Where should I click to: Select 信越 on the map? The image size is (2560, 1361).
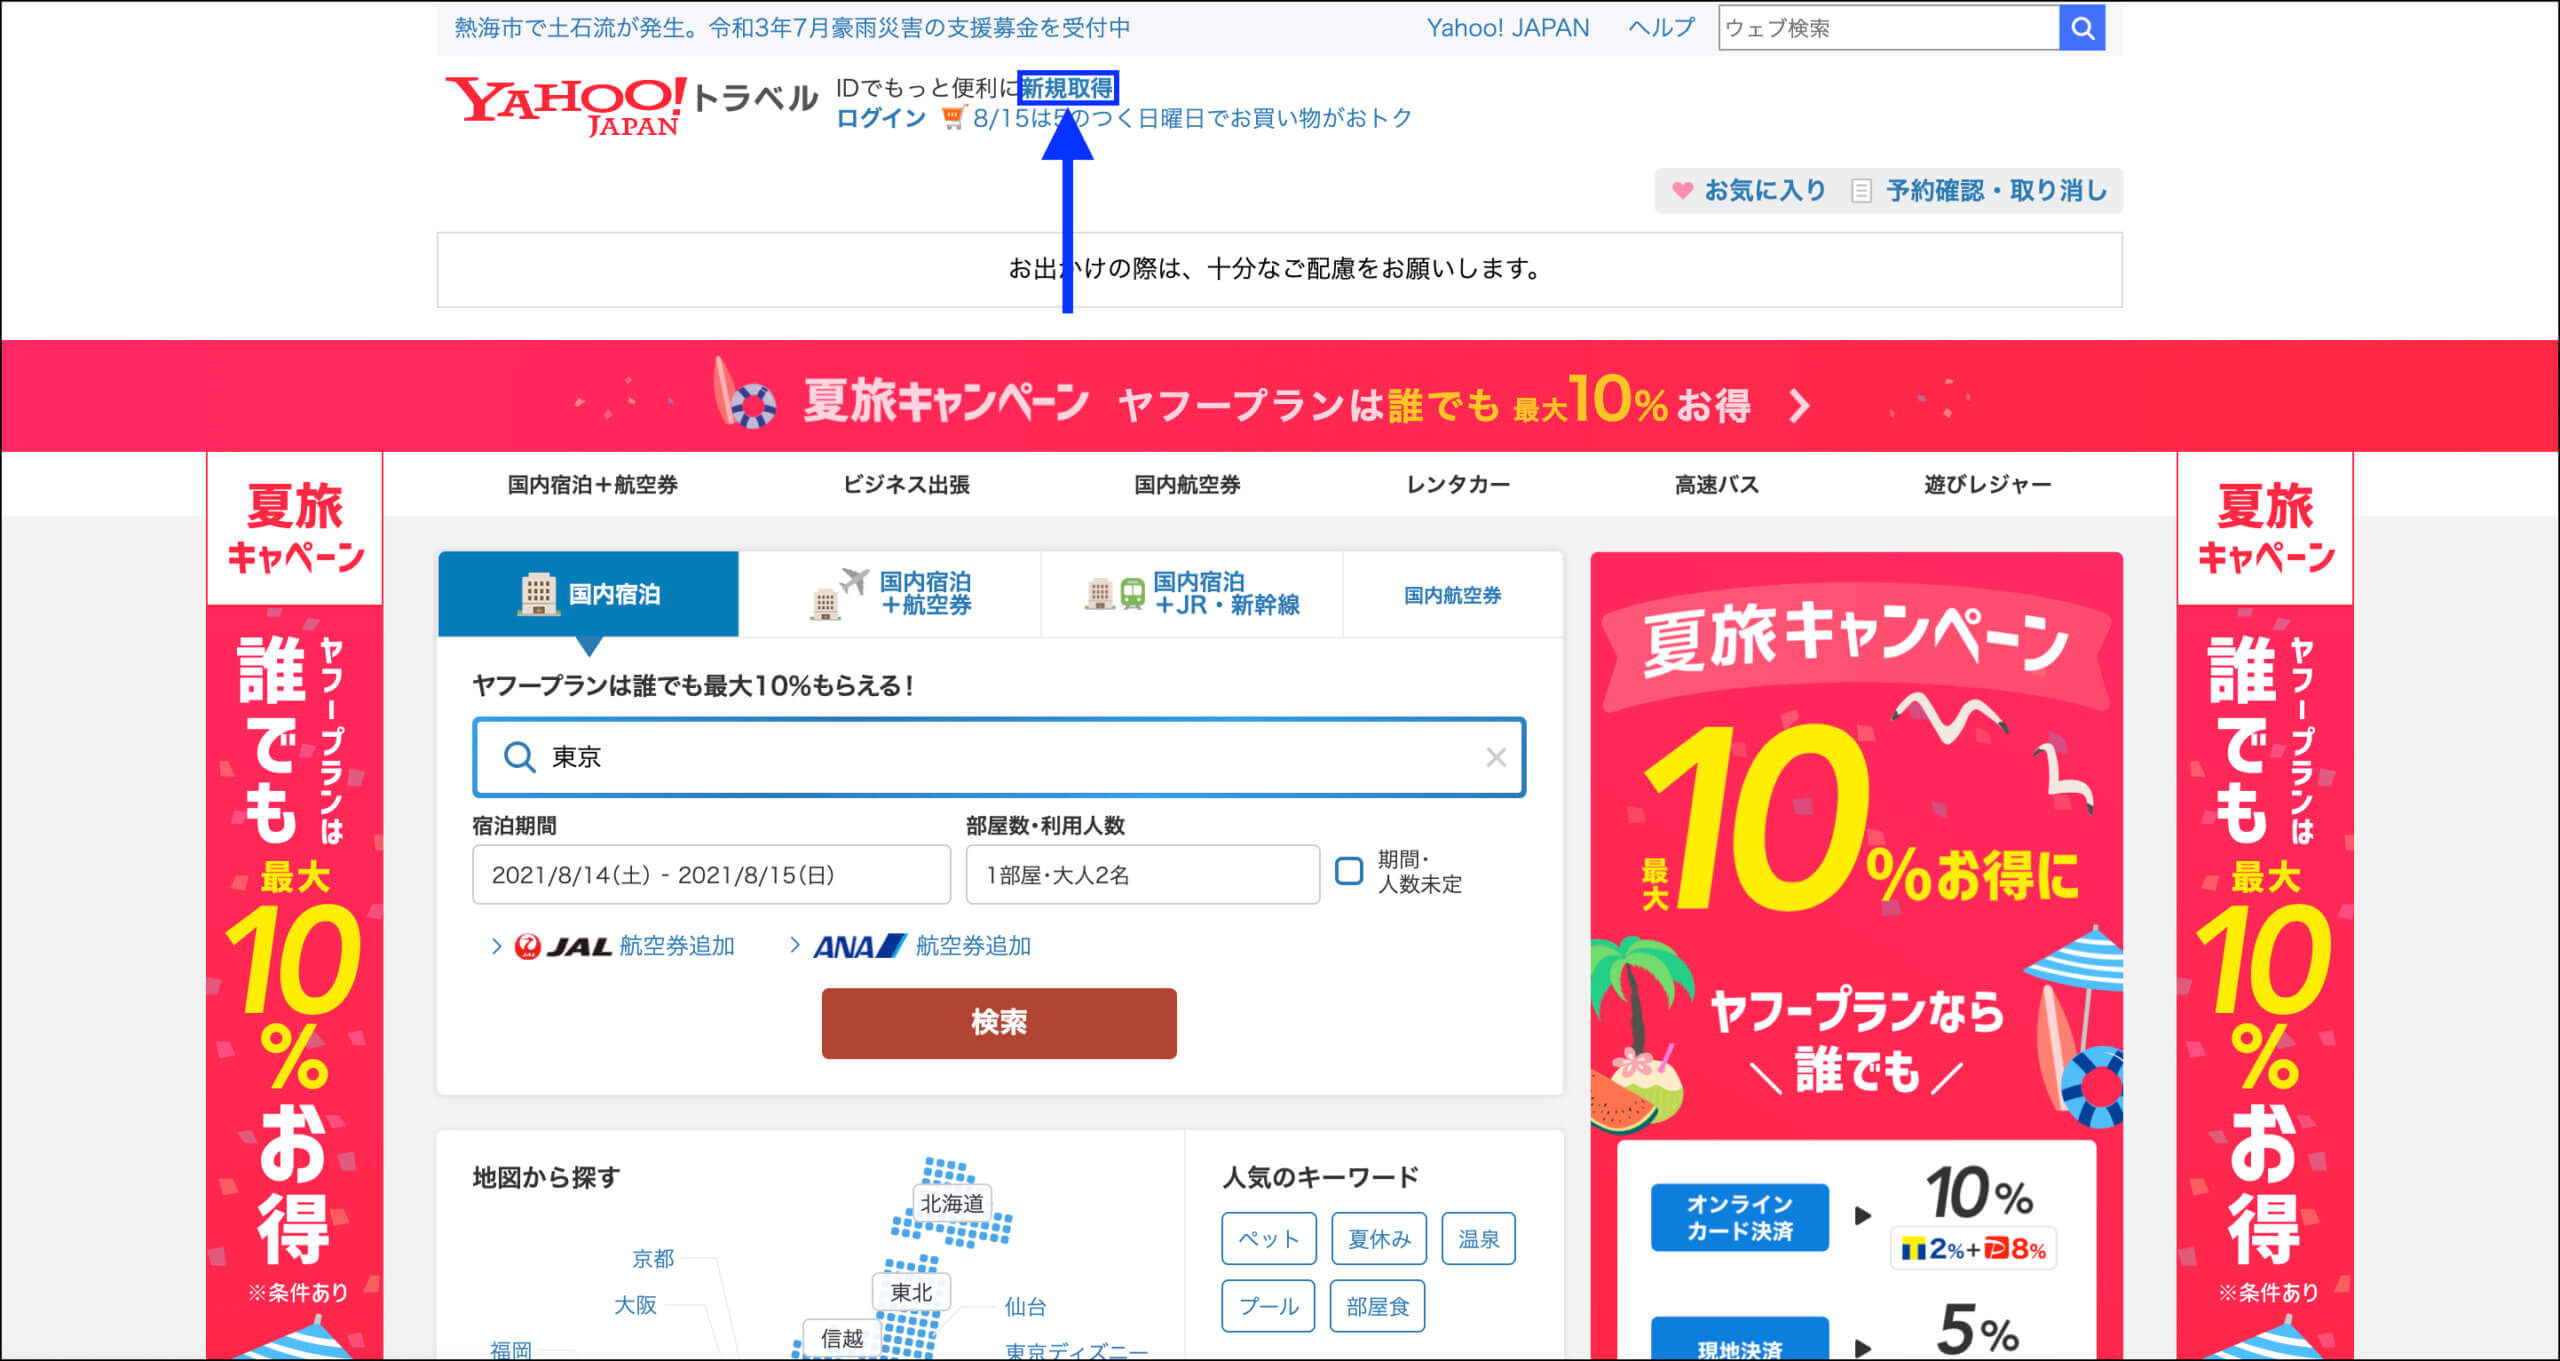[841, 1338]
